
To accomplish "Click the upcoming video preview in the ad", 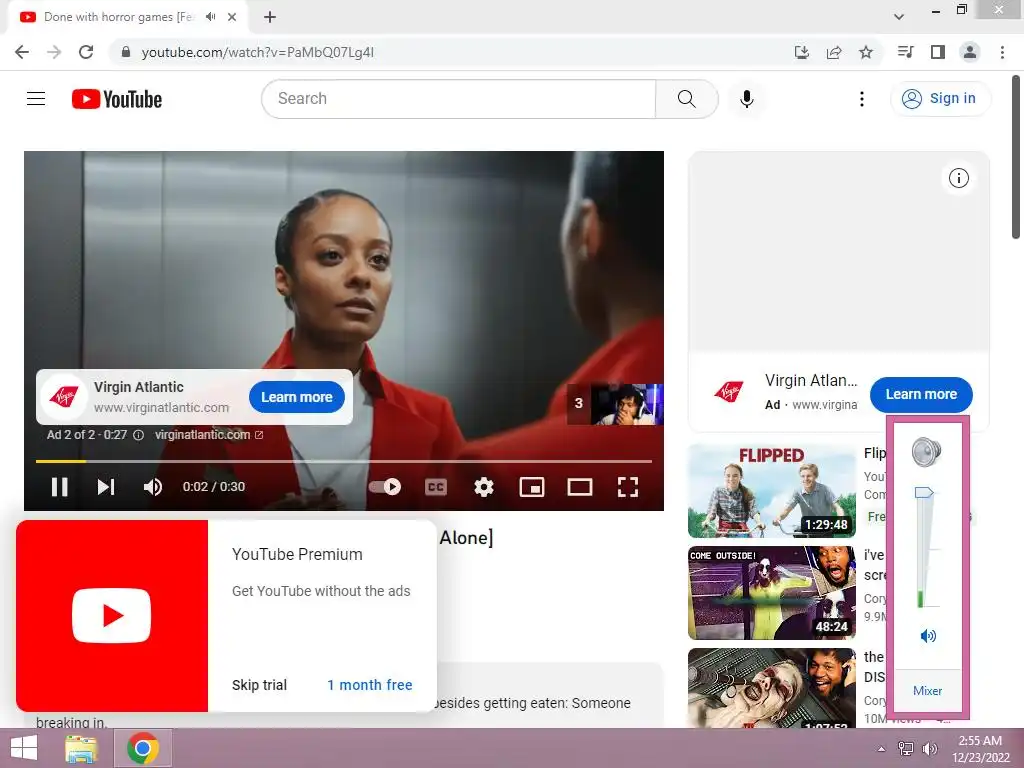I will pos(615,404).
